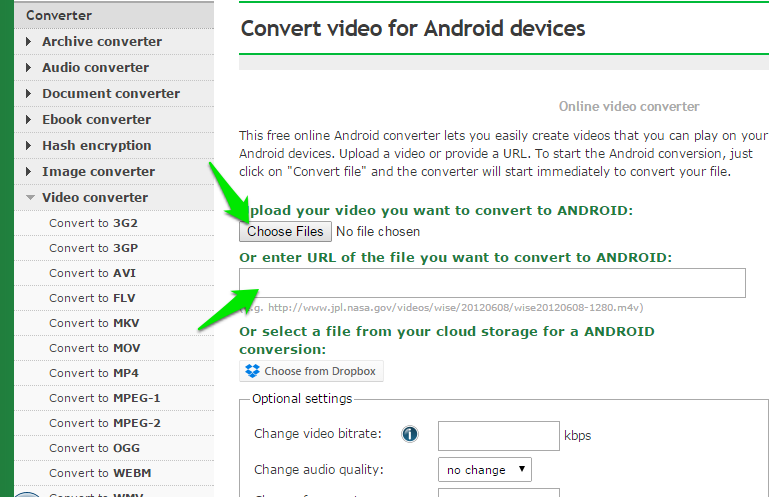Open Convert to OGG link
The image size is (771, 497).
pyautogui.click(x=94, y=448)
